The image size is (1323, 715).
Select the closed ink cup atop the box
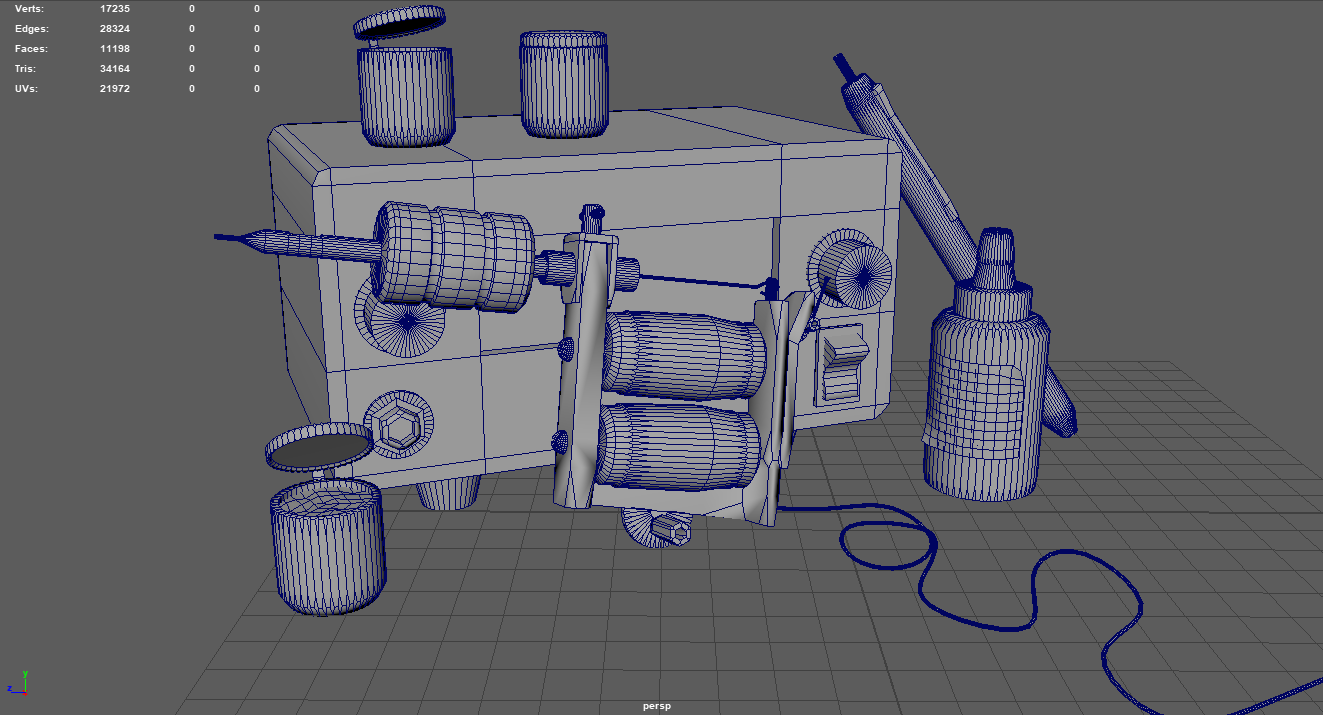564,84
